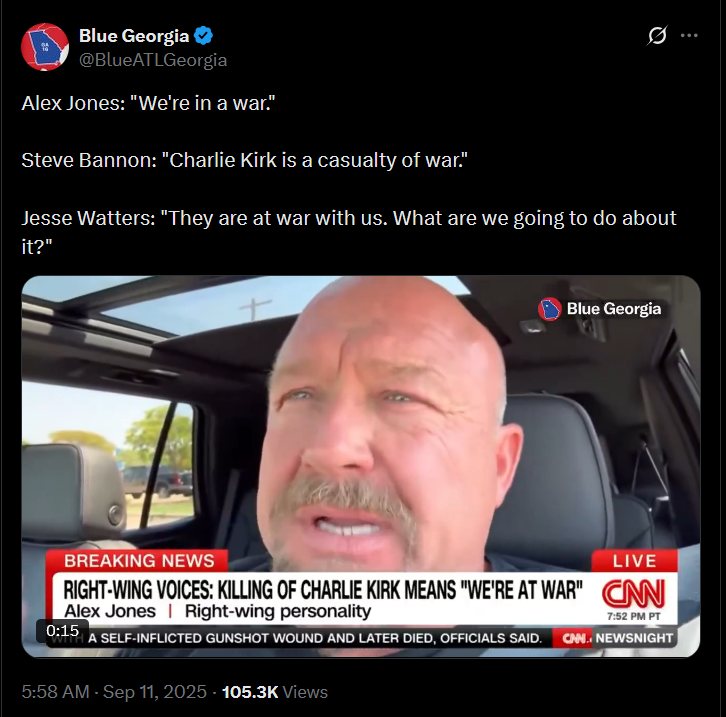Viewport: 726px width, 717px height.
Task: Click the Blue Georgia watermark logo in video
Action: coord(600,309)
